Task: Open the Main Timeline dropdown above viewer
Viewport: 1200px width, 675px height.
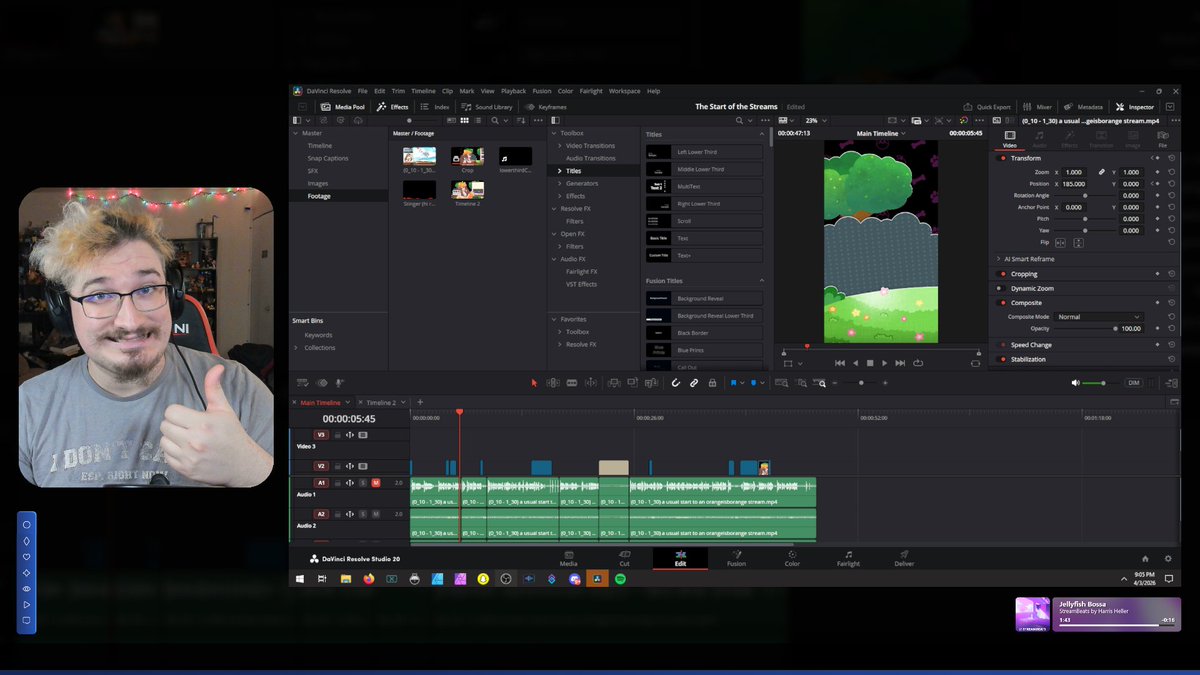Action: click(x=881, y=133)
